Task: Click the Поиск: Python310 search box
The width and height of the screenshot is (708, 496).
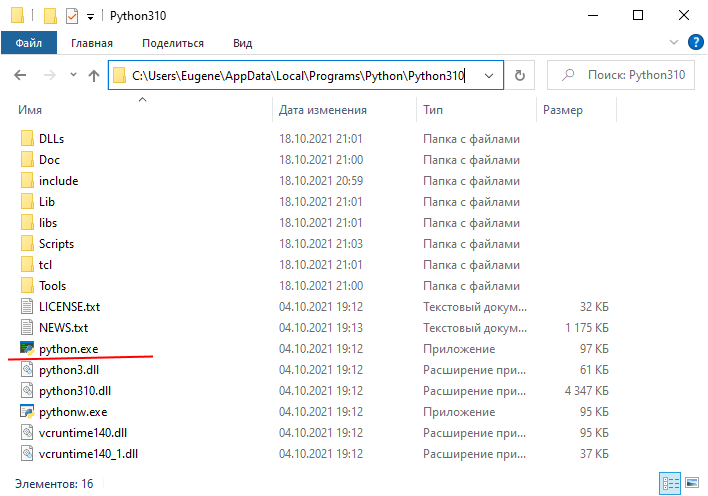Action: 621,75
